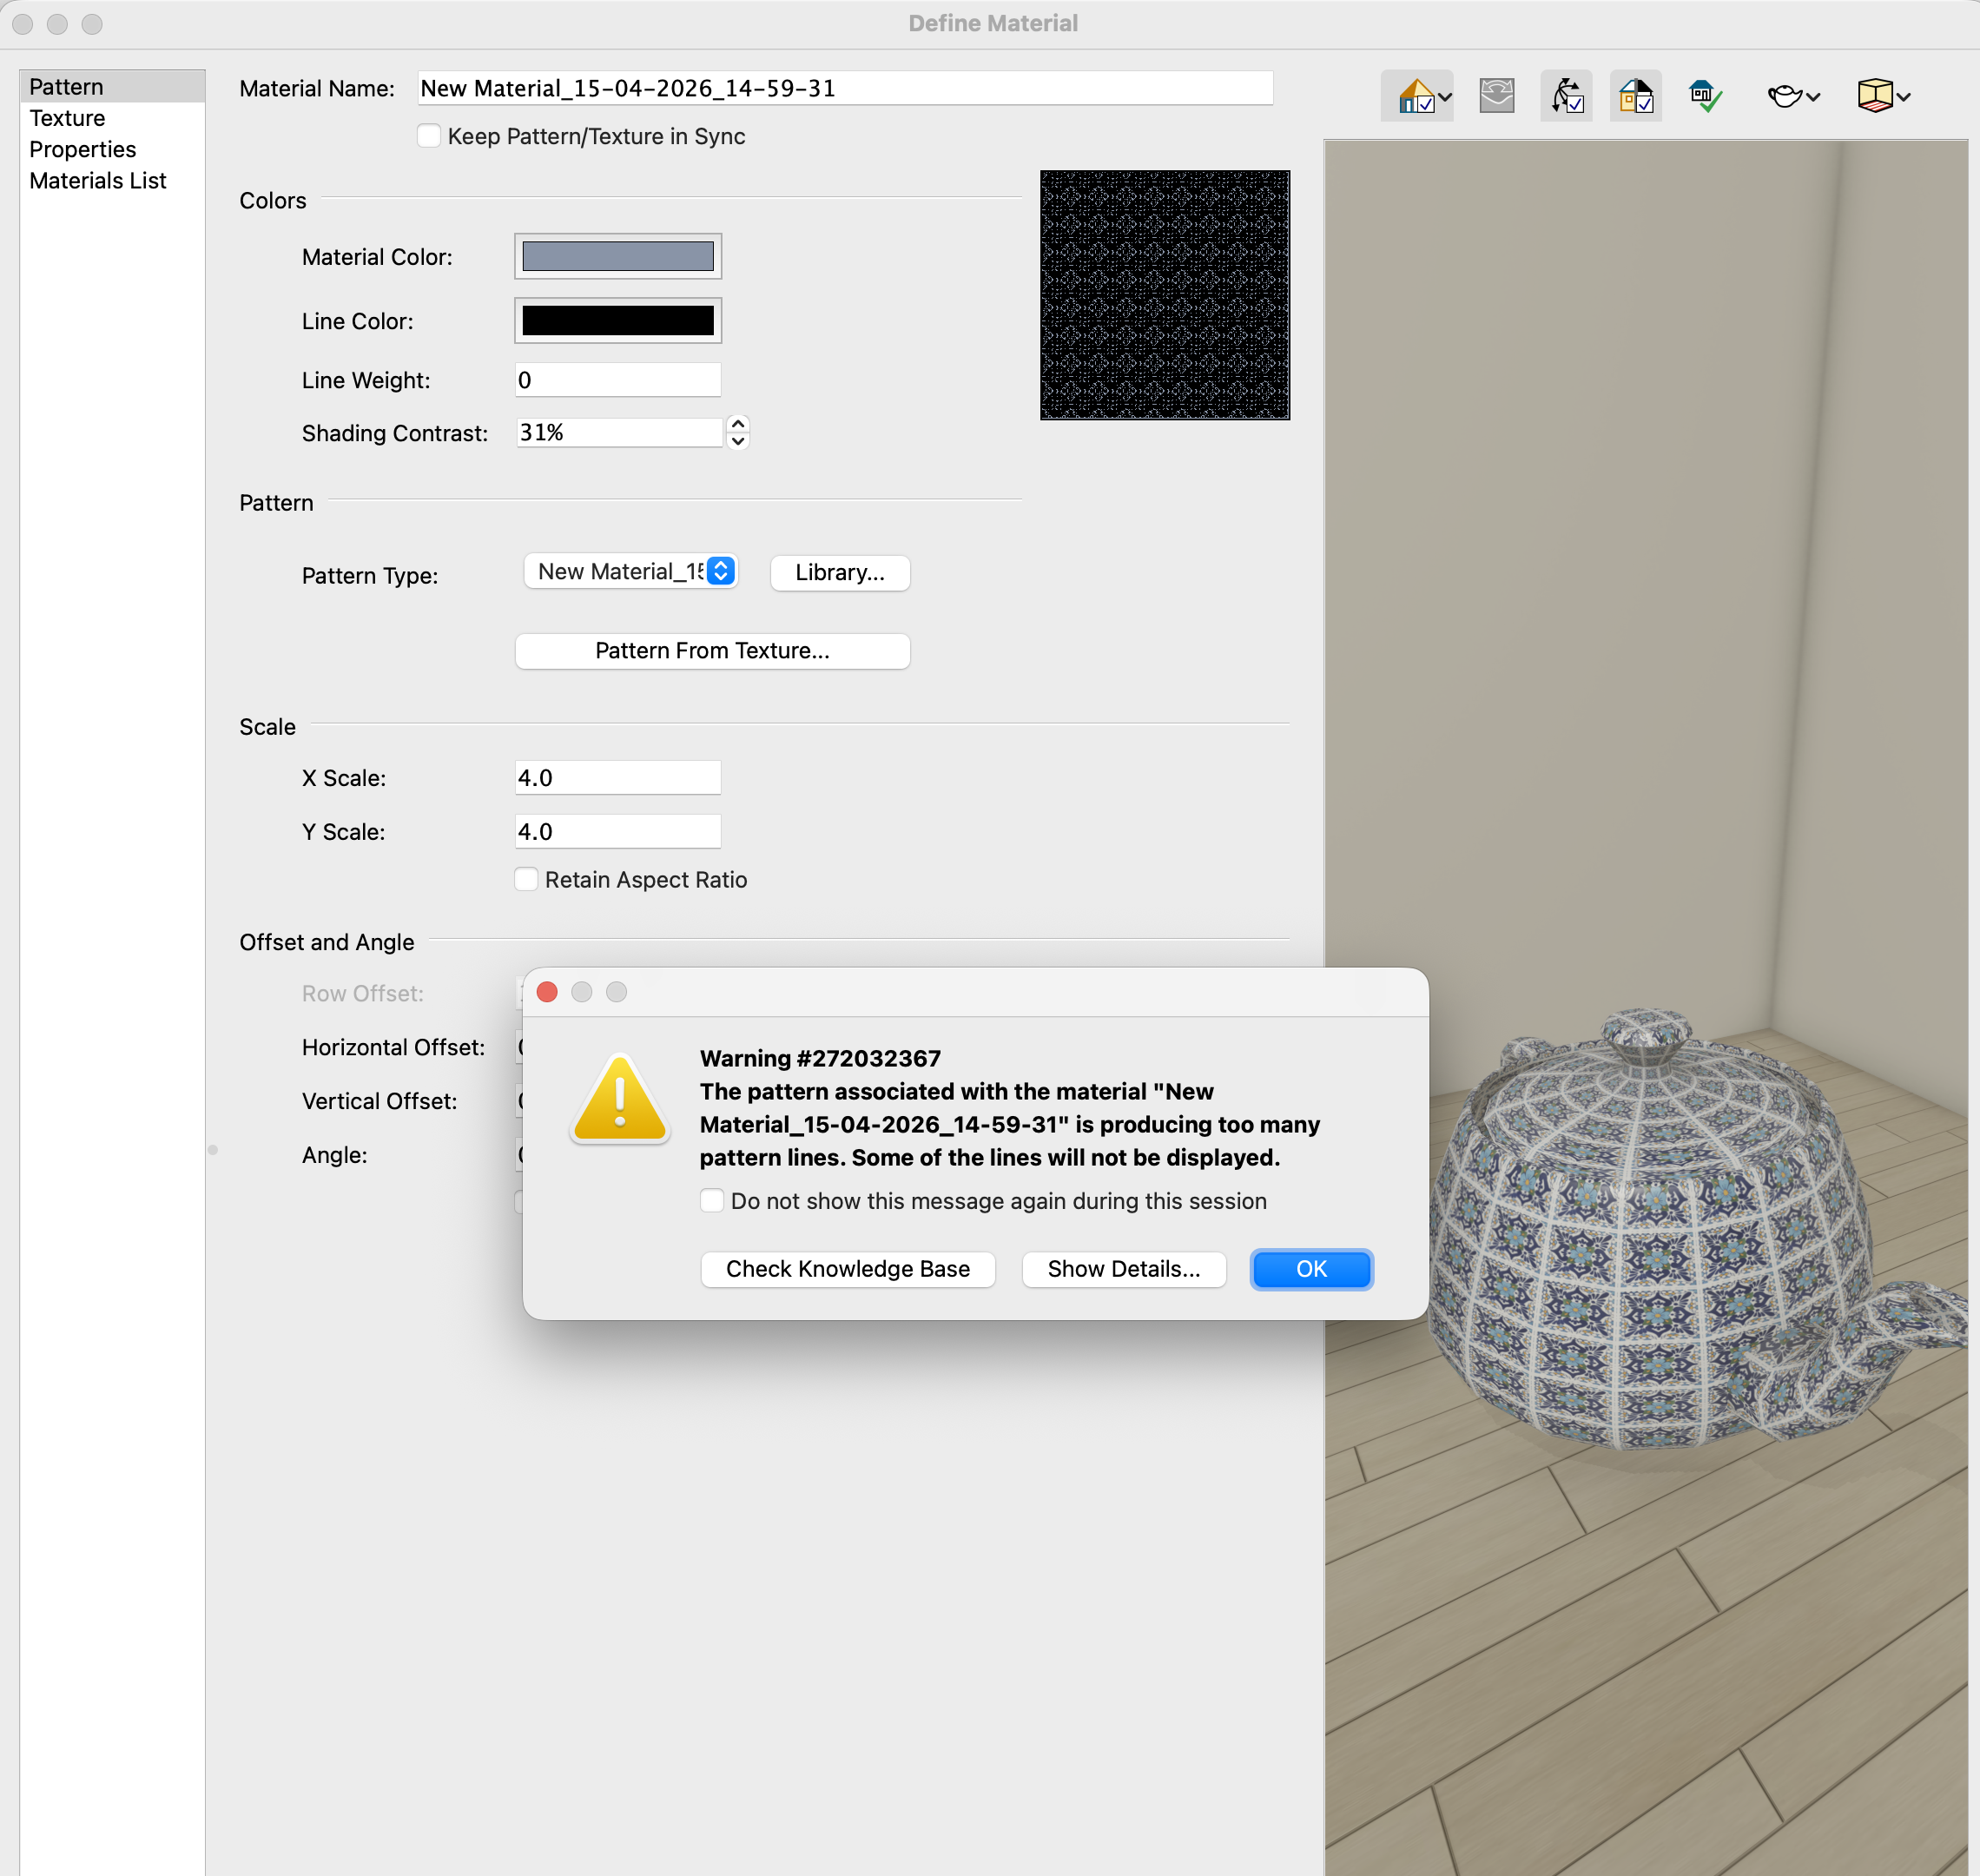This screenshot has height=1876, width=1980.
Task: Open the Materials List panel
Action: pyautogui.click(x=97, y=181)
